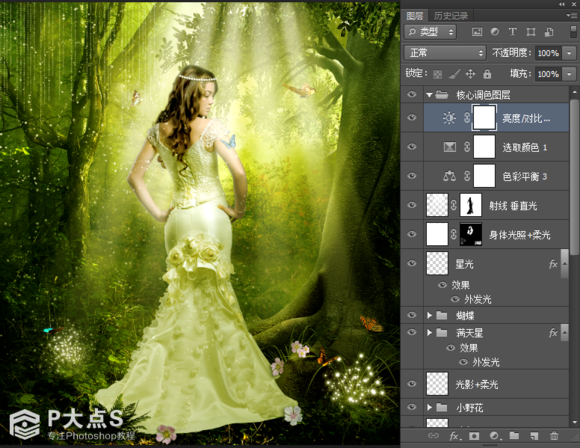Click 效果 row under 星光 layer
This screenshot has width=580, height=448.
tap(460, 285)
